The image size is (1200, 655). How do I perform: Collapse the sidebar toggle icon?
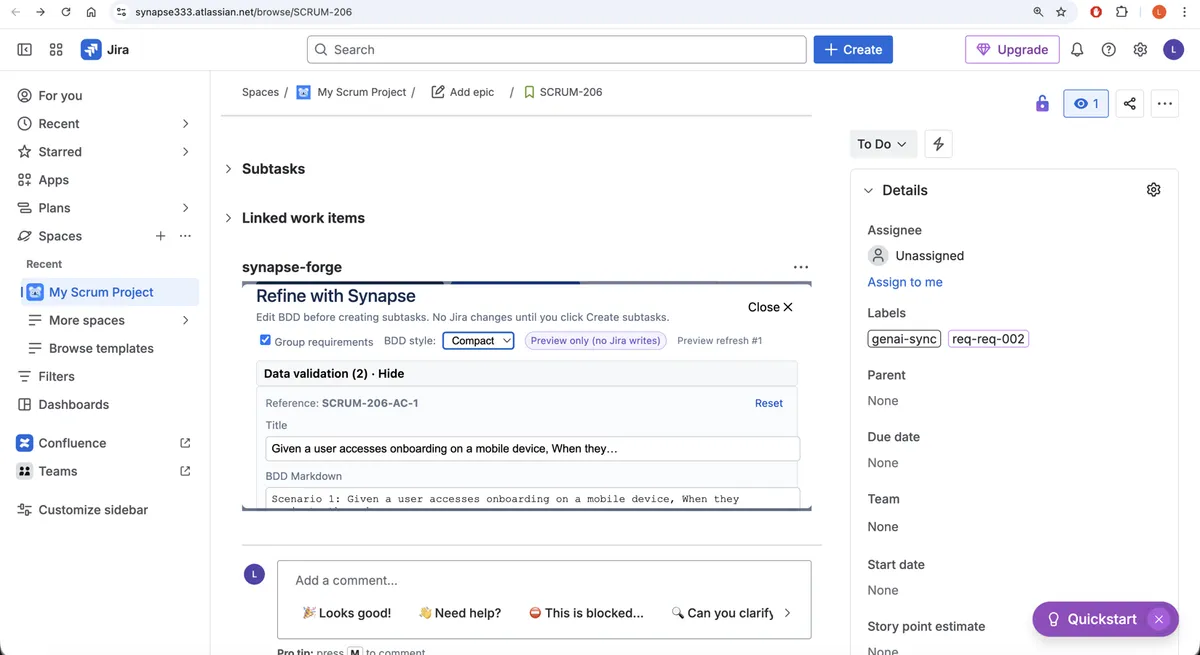(x=25, y=49)
